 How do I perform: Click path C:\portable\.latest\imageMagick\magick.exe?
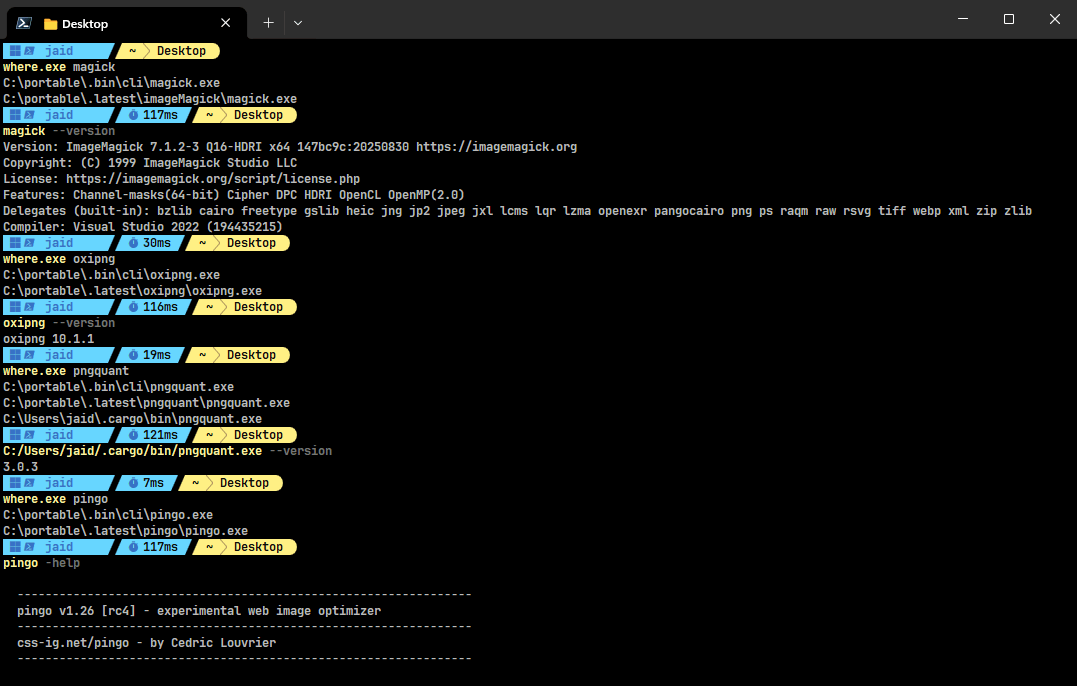coord(150,99)
